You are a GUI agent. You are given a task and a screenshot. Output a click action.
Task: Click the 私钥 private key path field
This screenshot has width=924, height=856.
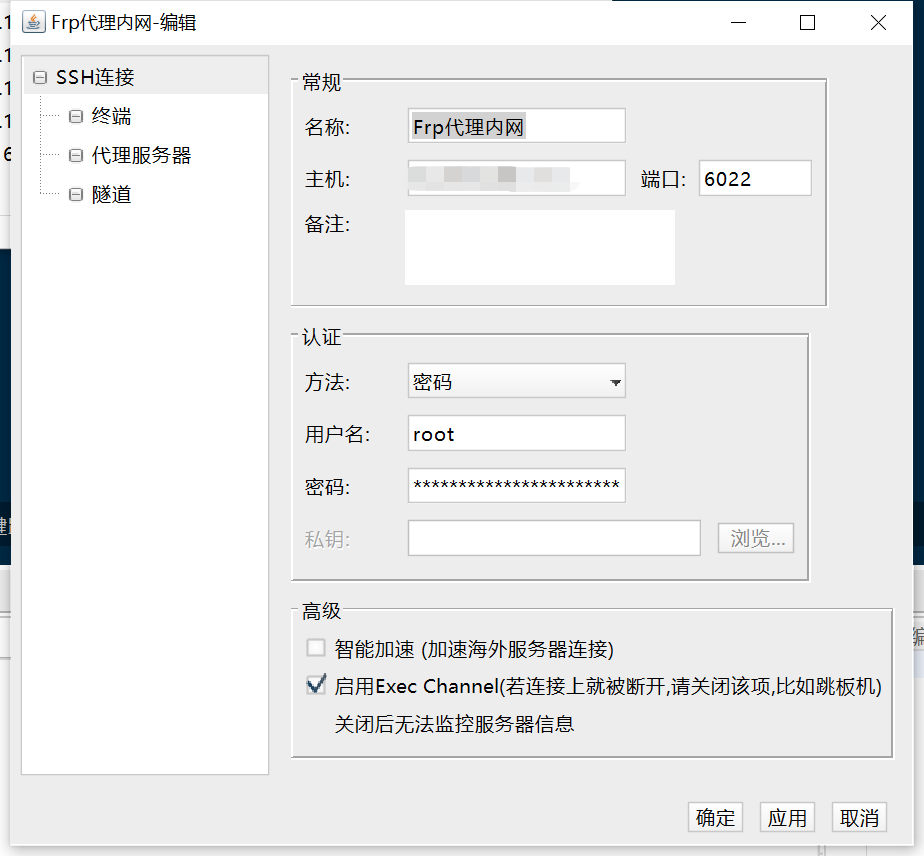pyautogui.click(x=555, y=538)
